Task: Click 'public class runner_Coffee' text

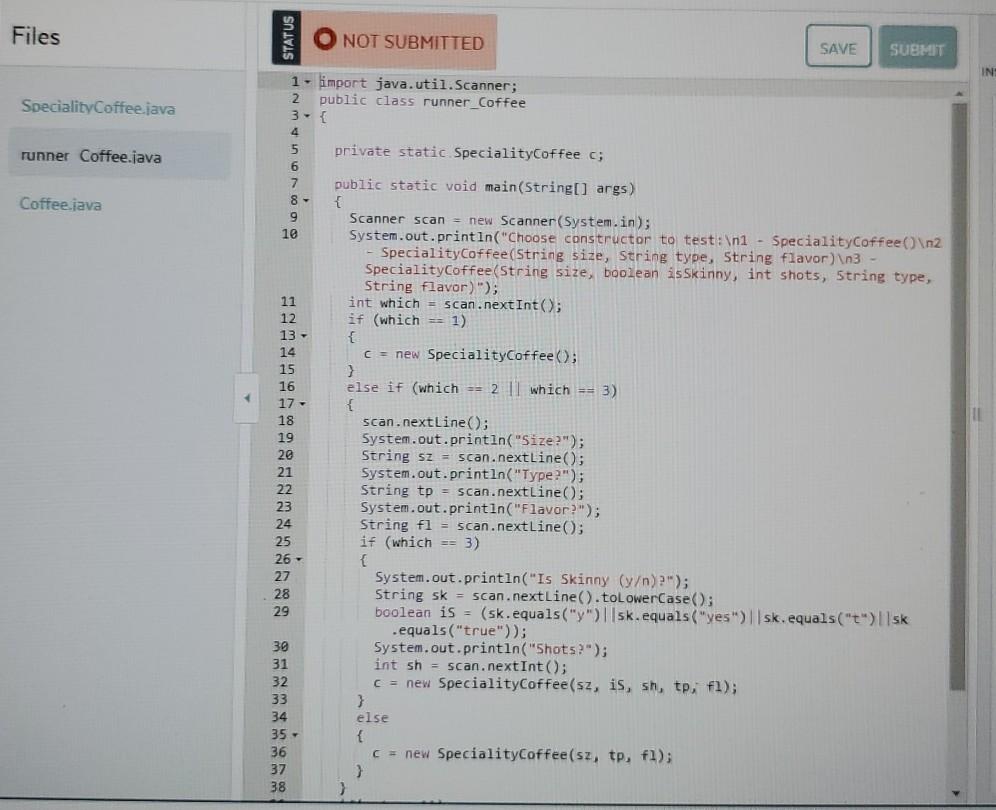Action: [x=422, y=101]
